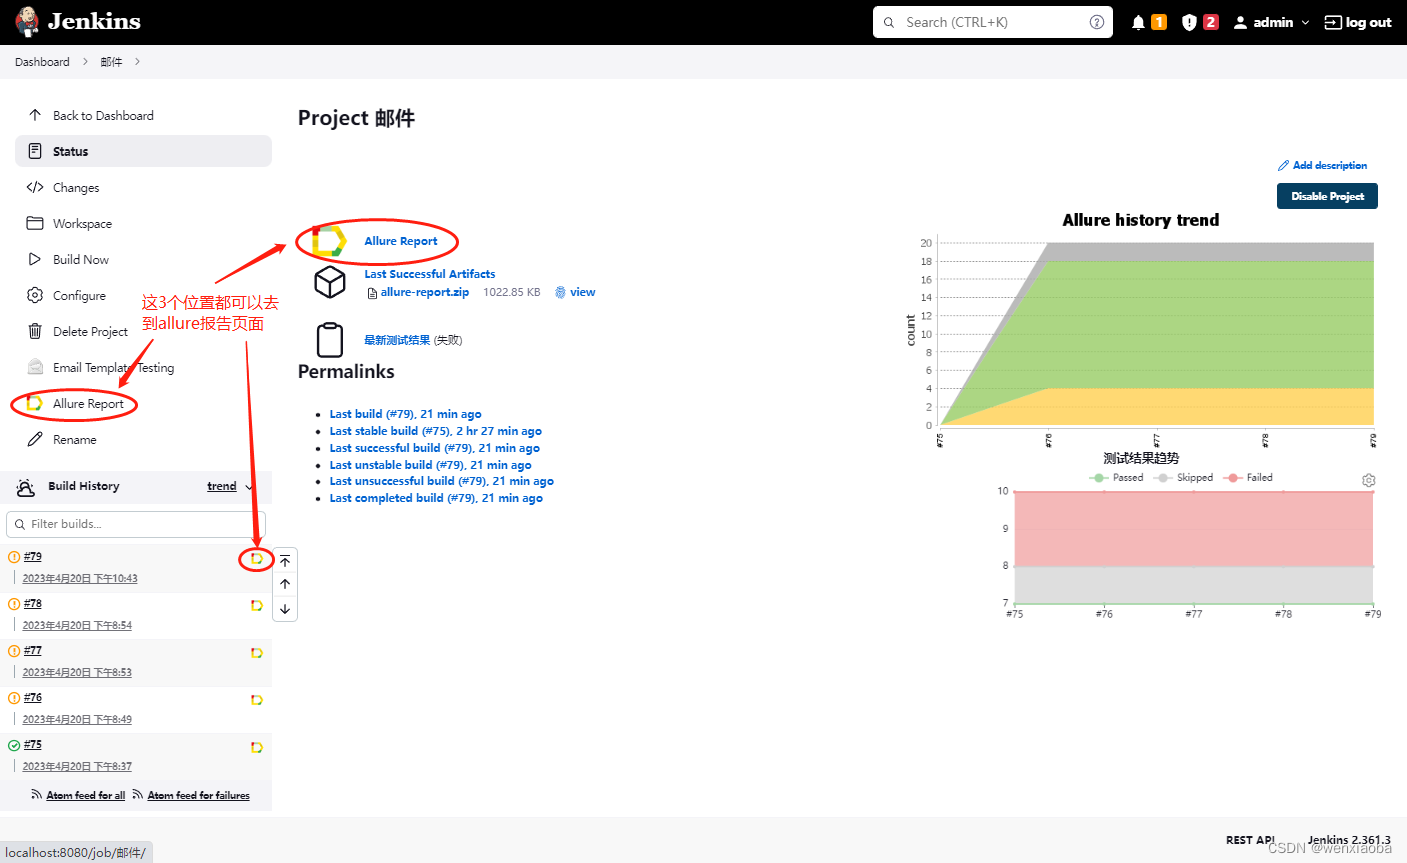Click the Workspace folder icon

pos(35,223)
